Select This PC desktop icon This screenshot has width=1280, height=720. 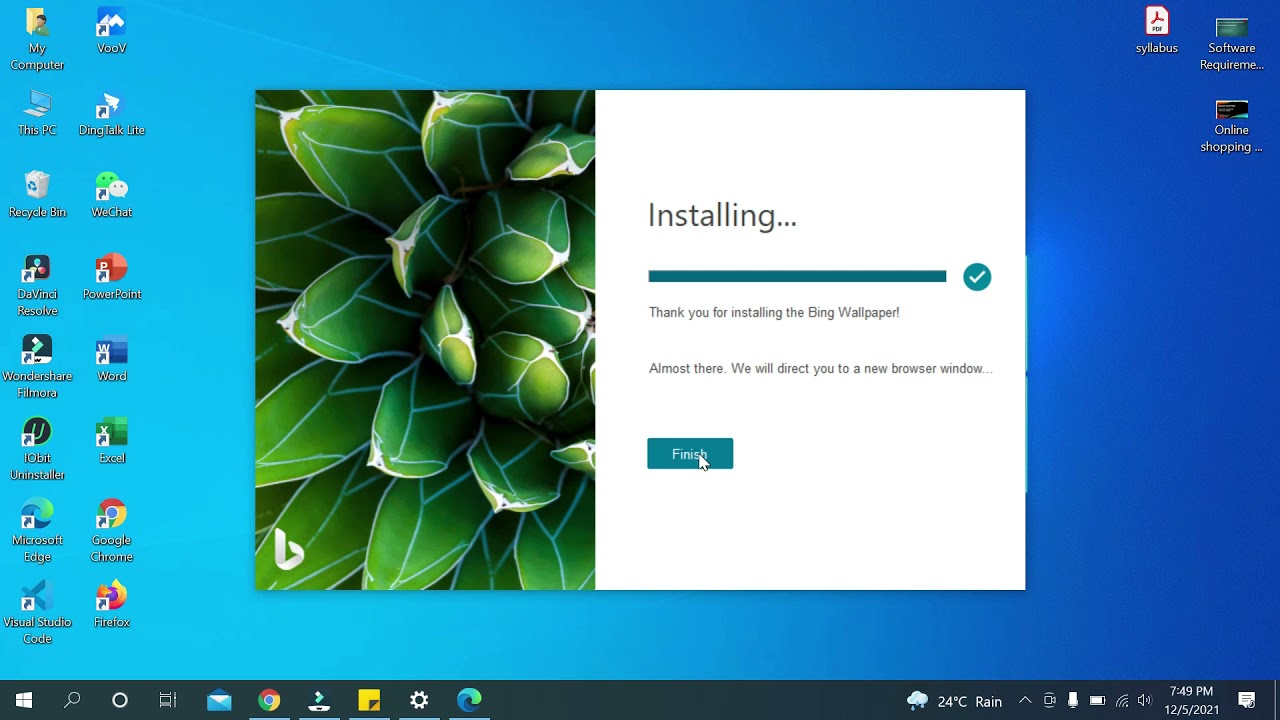(37, 113)
